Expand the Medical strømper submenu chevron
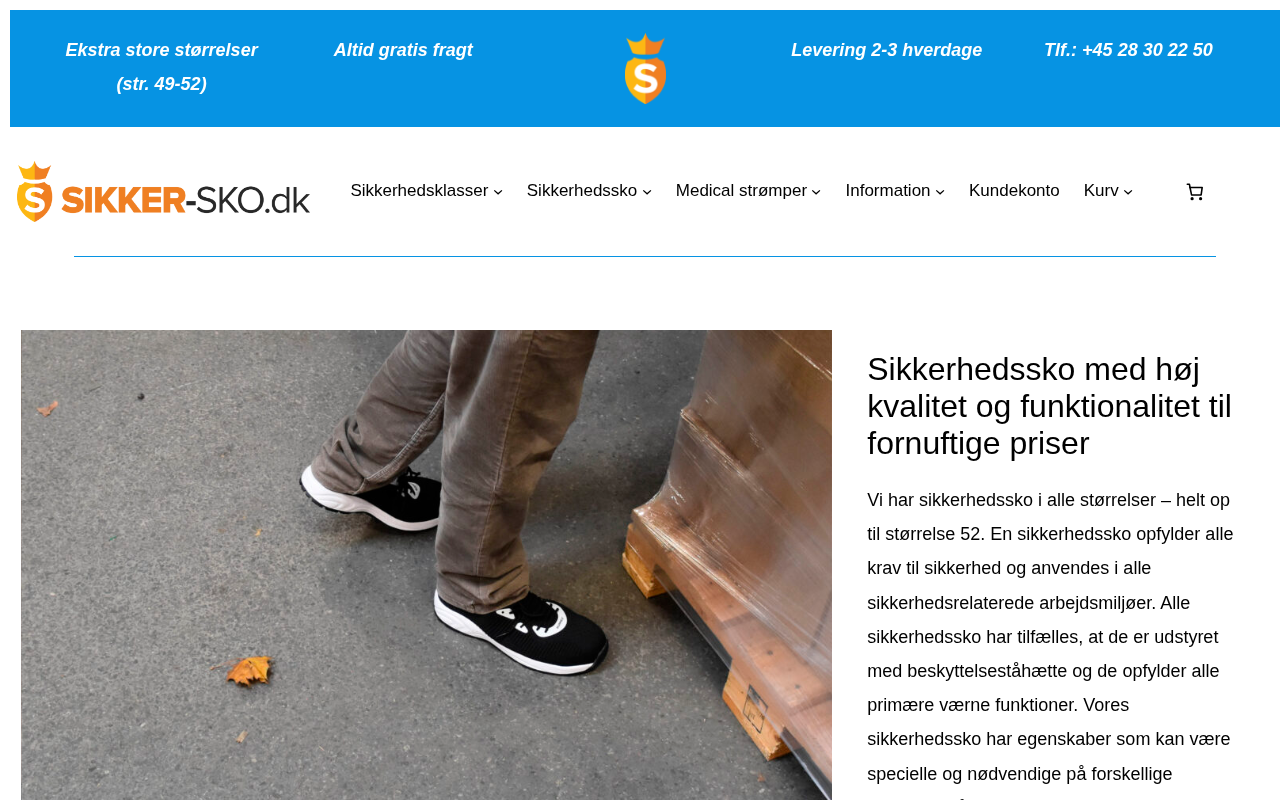The width and height of the screenshot is (1280, 800). coord(816,192)
